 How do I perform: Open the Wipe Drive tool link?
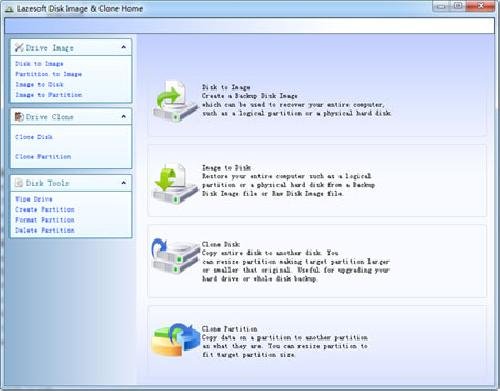(34, 199)
